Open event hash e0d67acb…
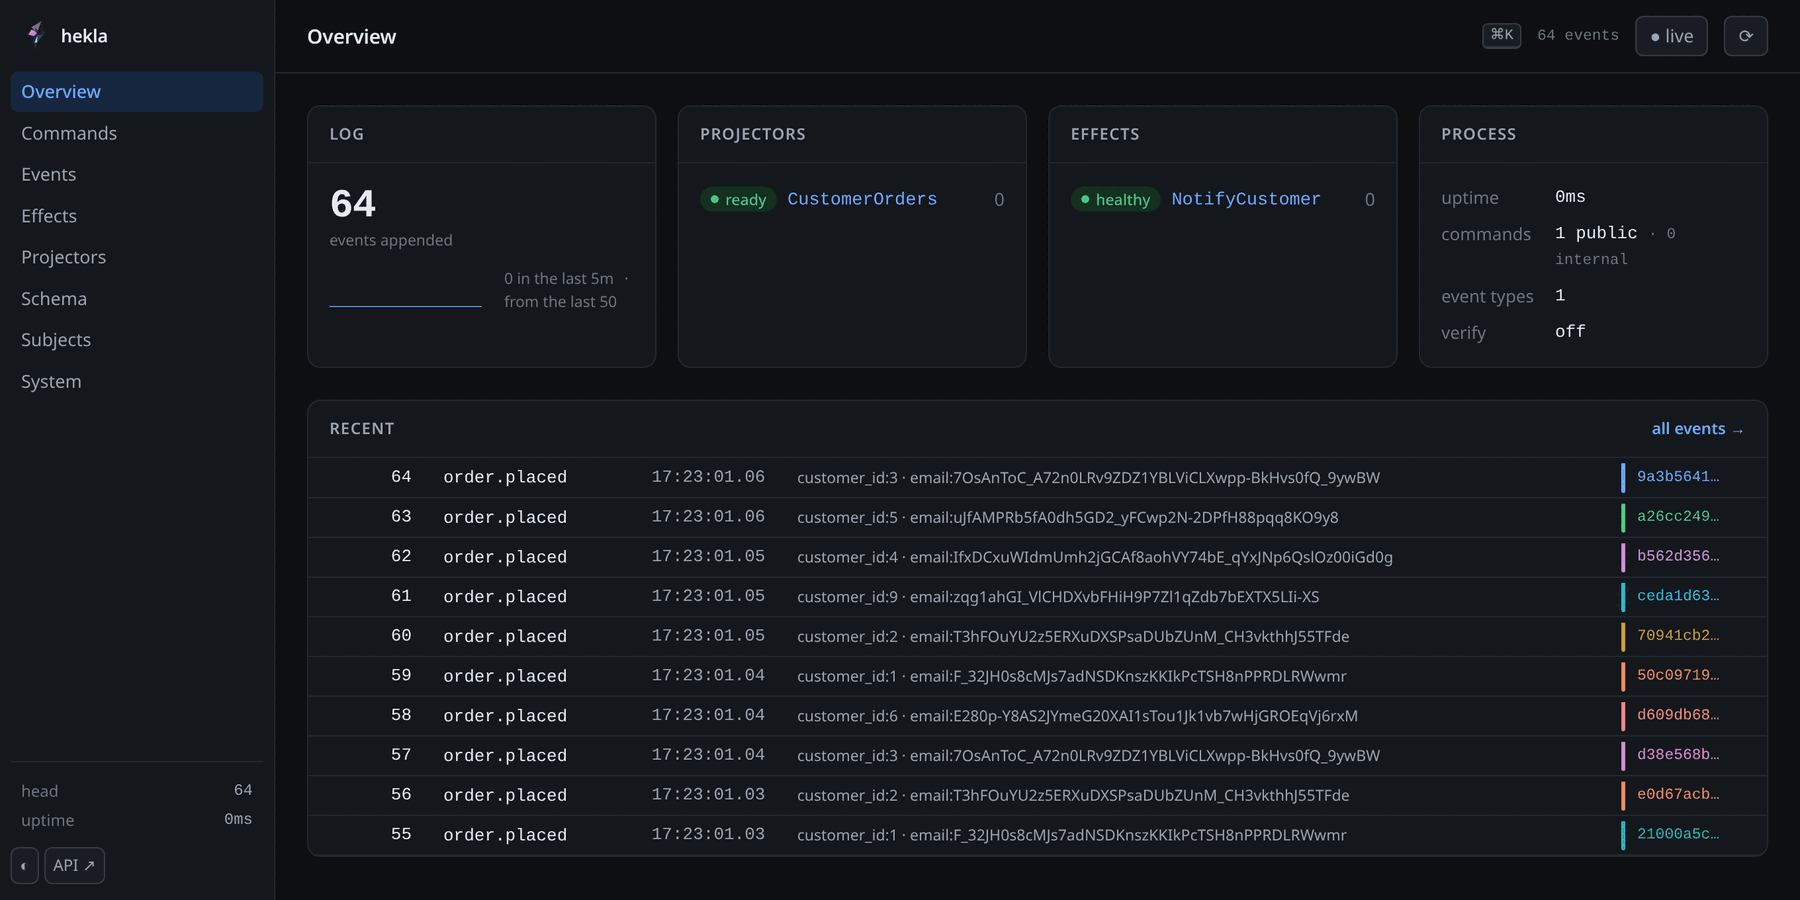1800x900 pixels. [1678, 795]
